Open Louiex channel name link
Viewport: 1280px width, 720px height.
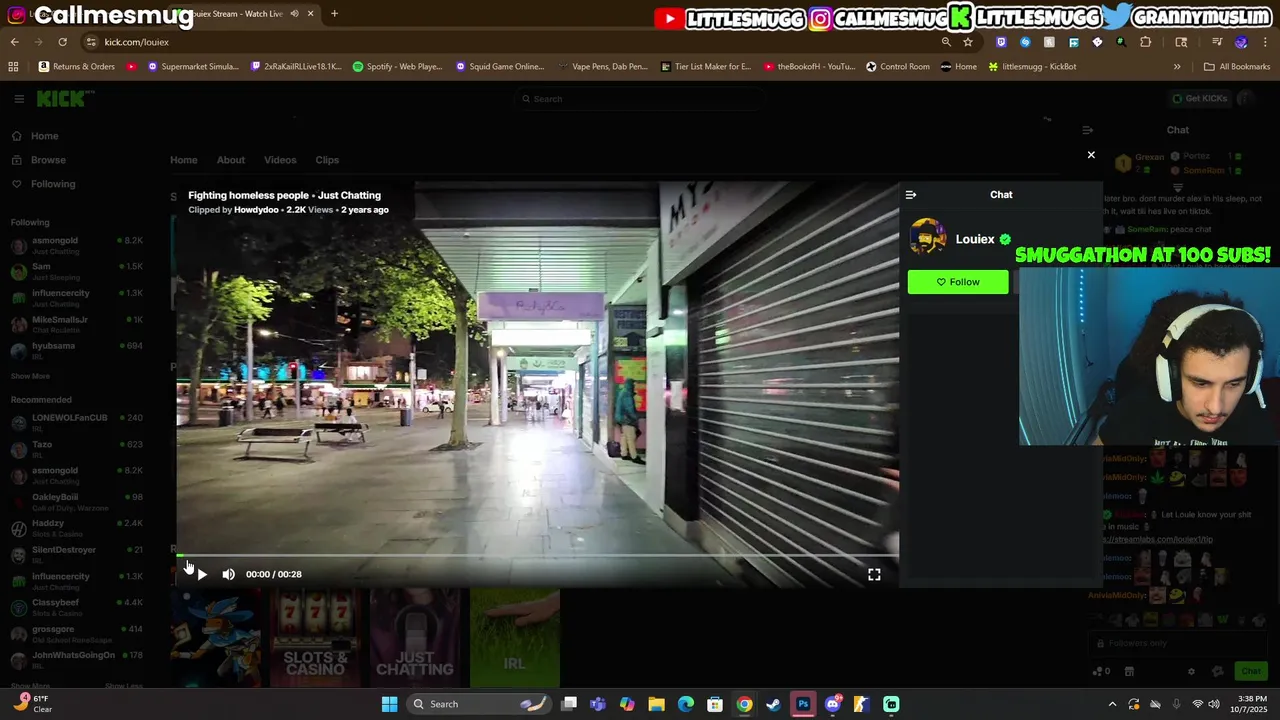(975, 239)
